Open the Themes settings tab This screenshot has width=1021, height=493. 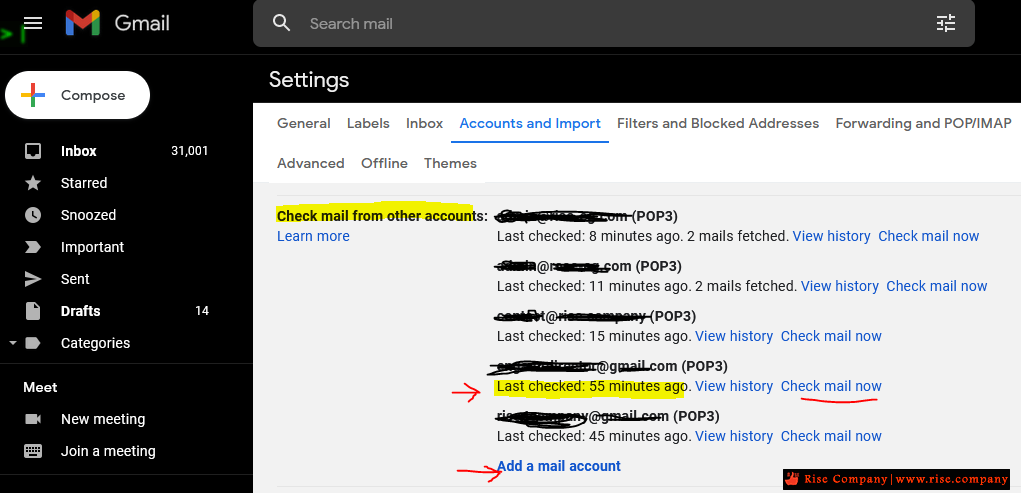coord(451,163)
